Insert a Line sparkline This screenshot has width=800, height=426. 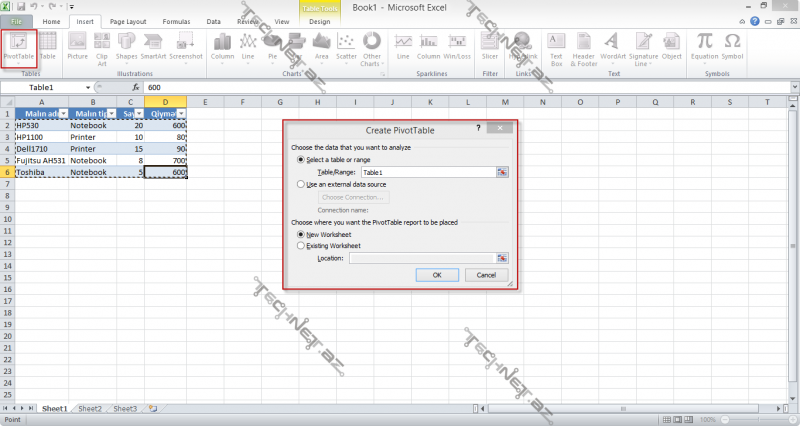point(403,47)
